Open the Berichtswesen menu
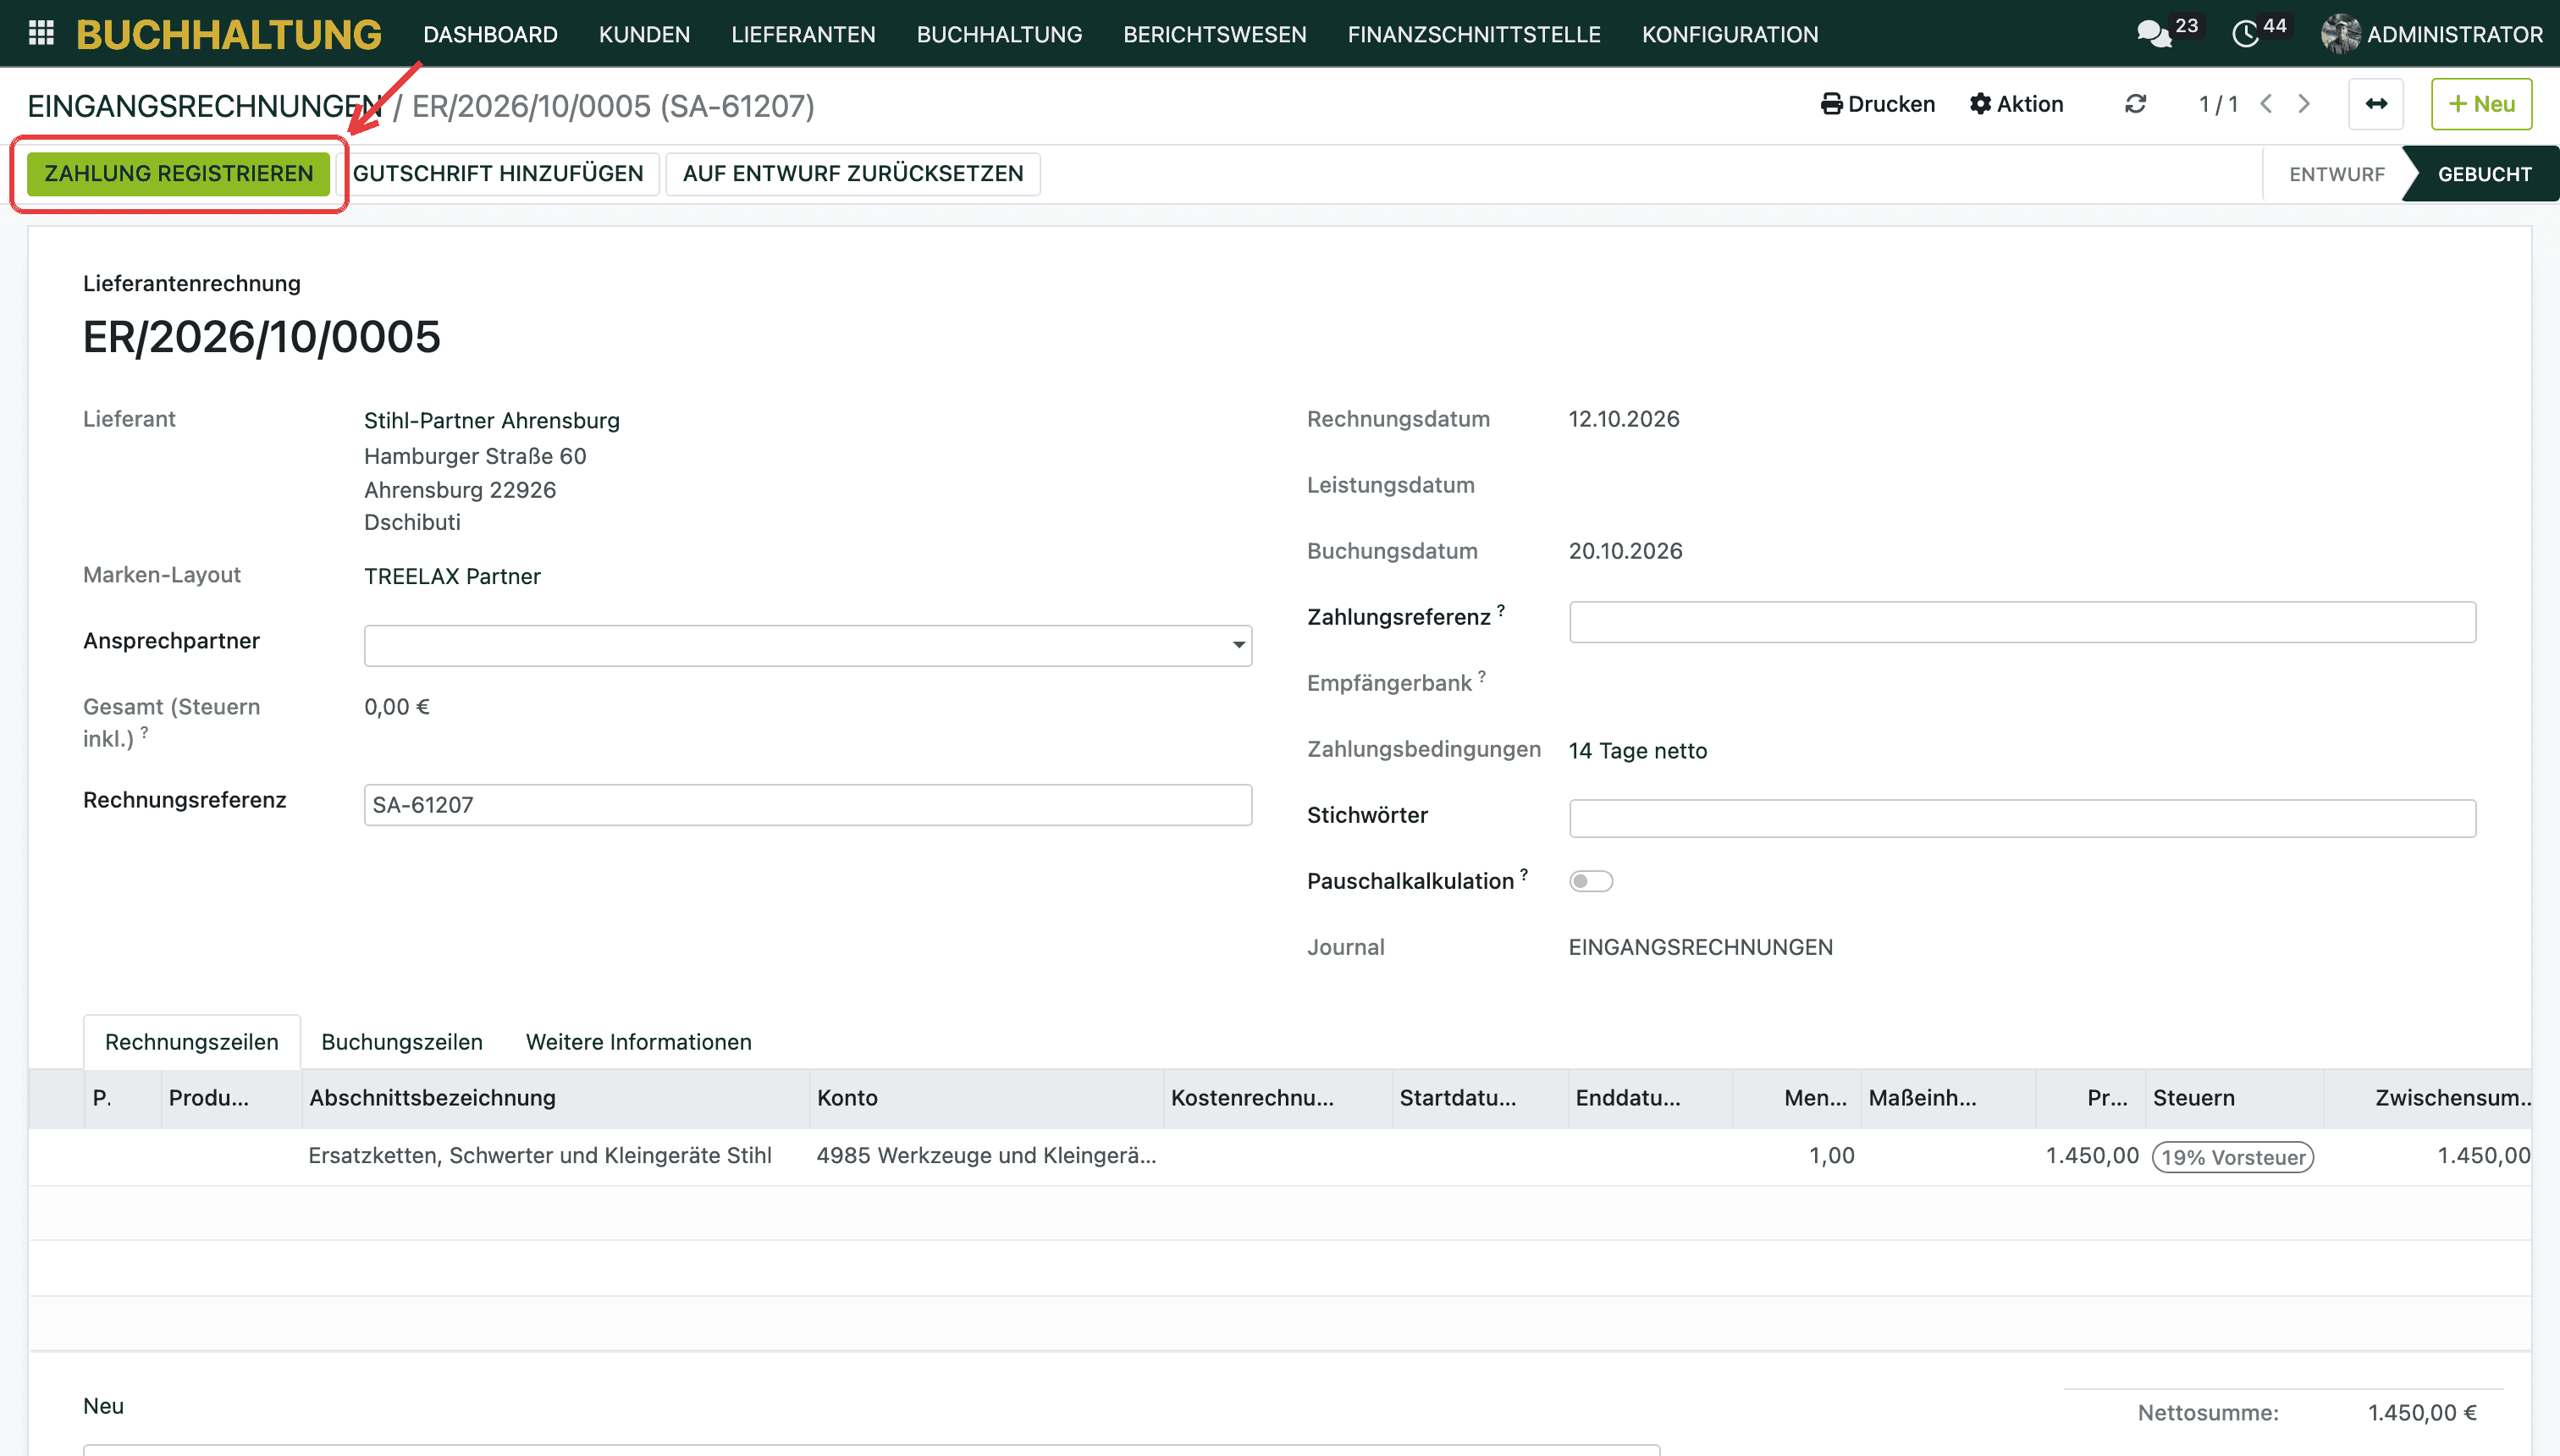 [1214, 34]
